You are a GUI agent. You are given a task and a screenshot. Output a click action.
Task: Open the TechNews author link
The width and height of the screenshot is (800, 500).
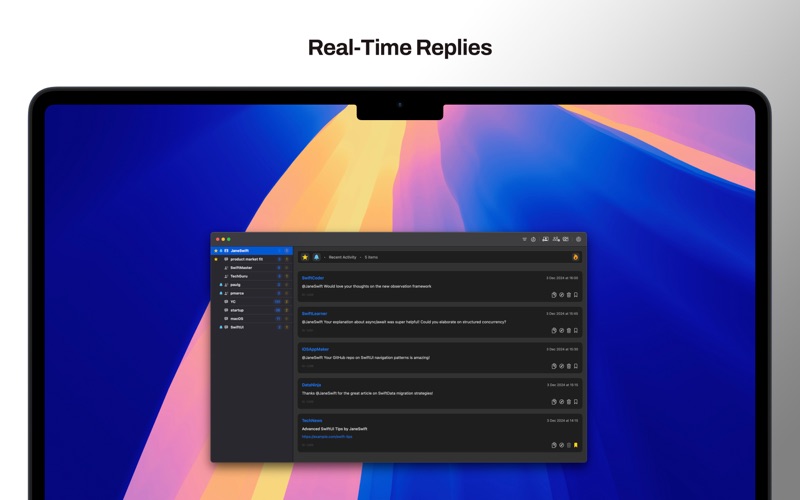(x=312, y=421)
